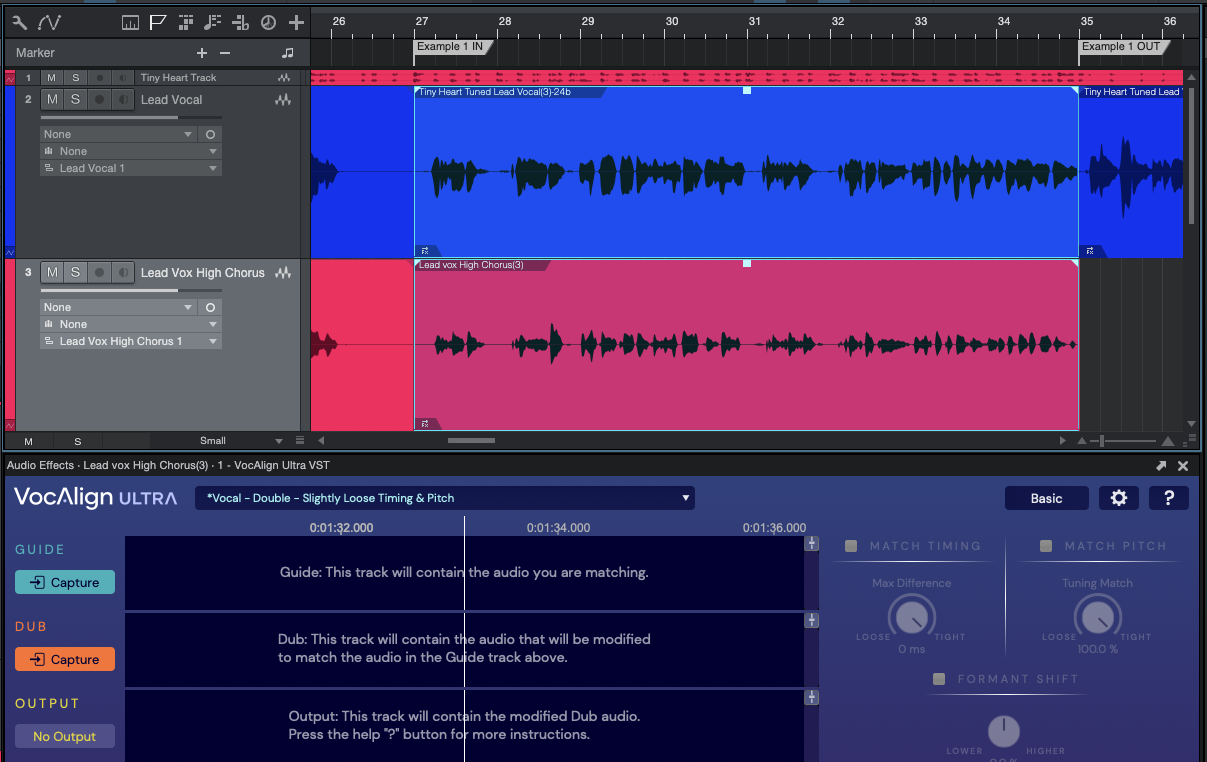Switch to Basic view in VocAlign
This screenshot has width=1207, height=762.
[x=1046, y=497]
